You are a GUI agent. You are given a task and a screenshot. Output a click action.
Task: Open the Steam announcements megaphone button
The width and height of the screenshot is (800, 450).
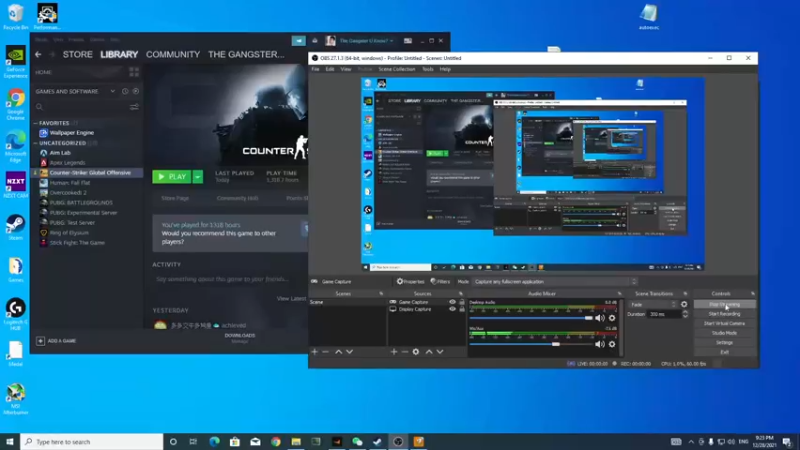298,40
